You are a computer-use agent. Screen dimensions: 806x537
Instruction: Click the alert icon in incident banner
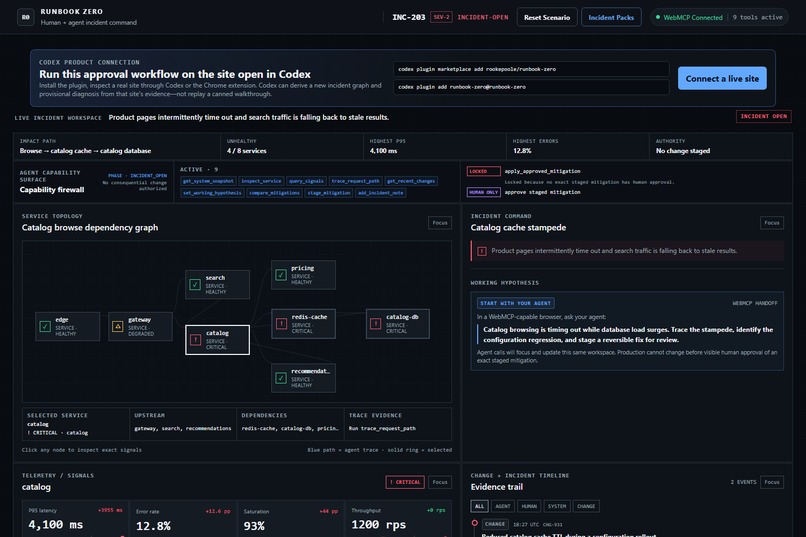[482, 251]
